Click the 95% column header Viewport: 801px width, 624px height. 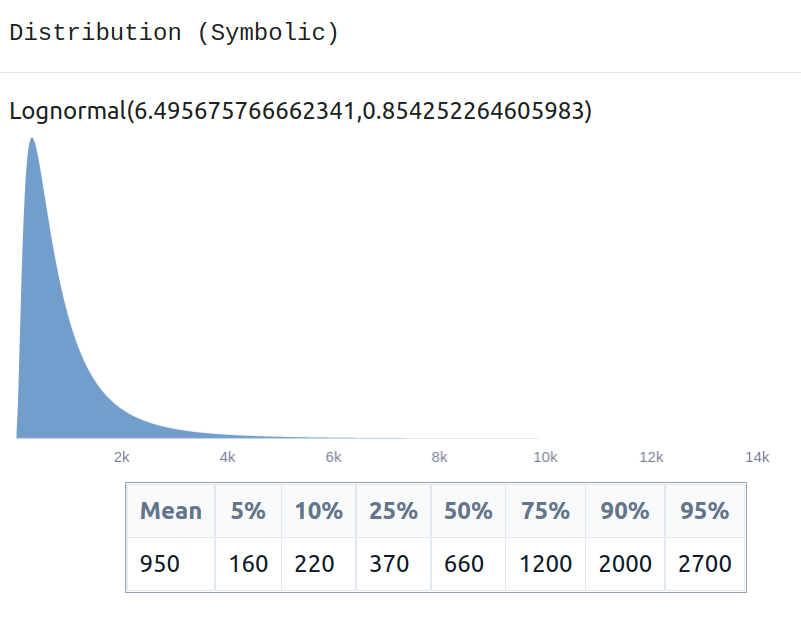(704, 511)
